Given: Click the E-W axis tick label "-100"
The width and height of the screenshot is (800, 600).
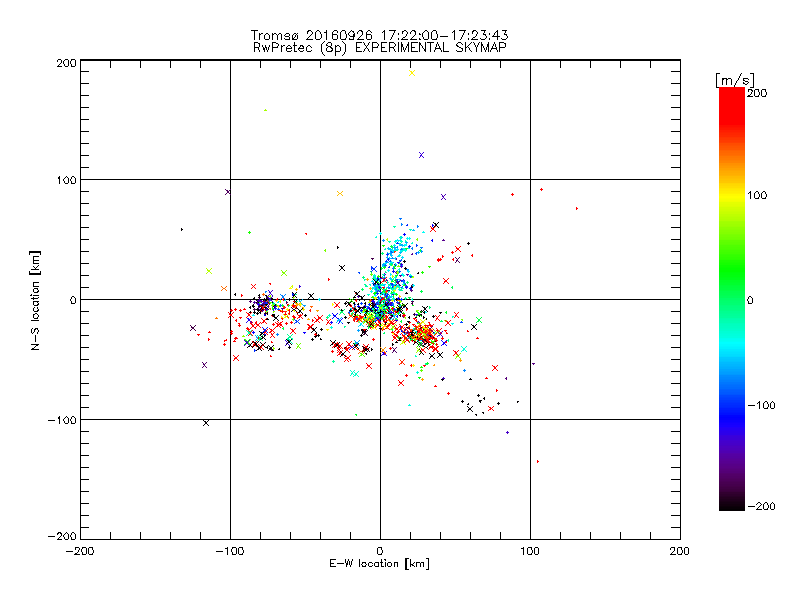Looking at the screenshot, I should [x=230, y=551].
